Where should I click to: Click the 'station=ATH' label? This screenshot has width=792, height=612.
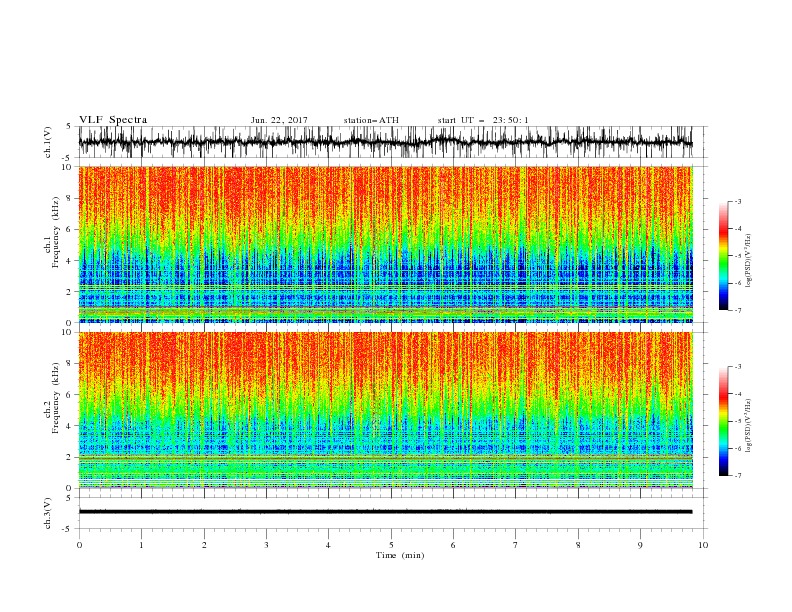371,120
